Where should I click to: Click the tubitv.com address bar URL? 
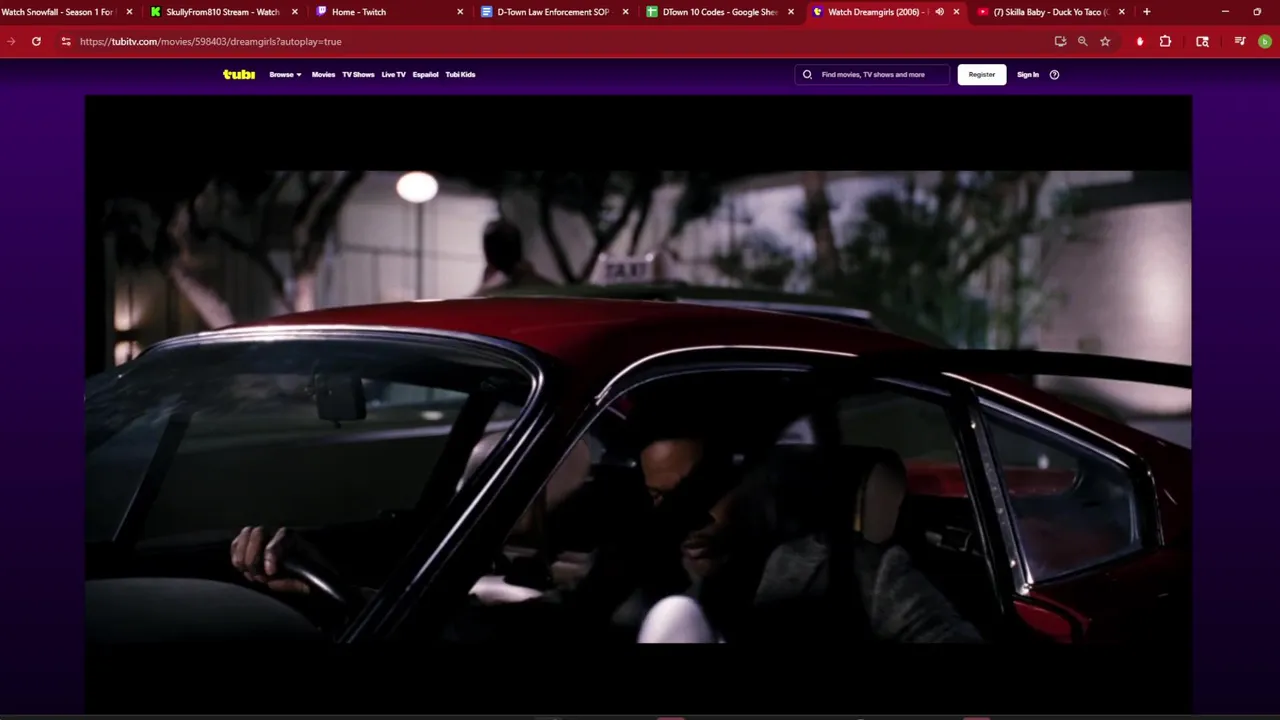pos(211,42)
